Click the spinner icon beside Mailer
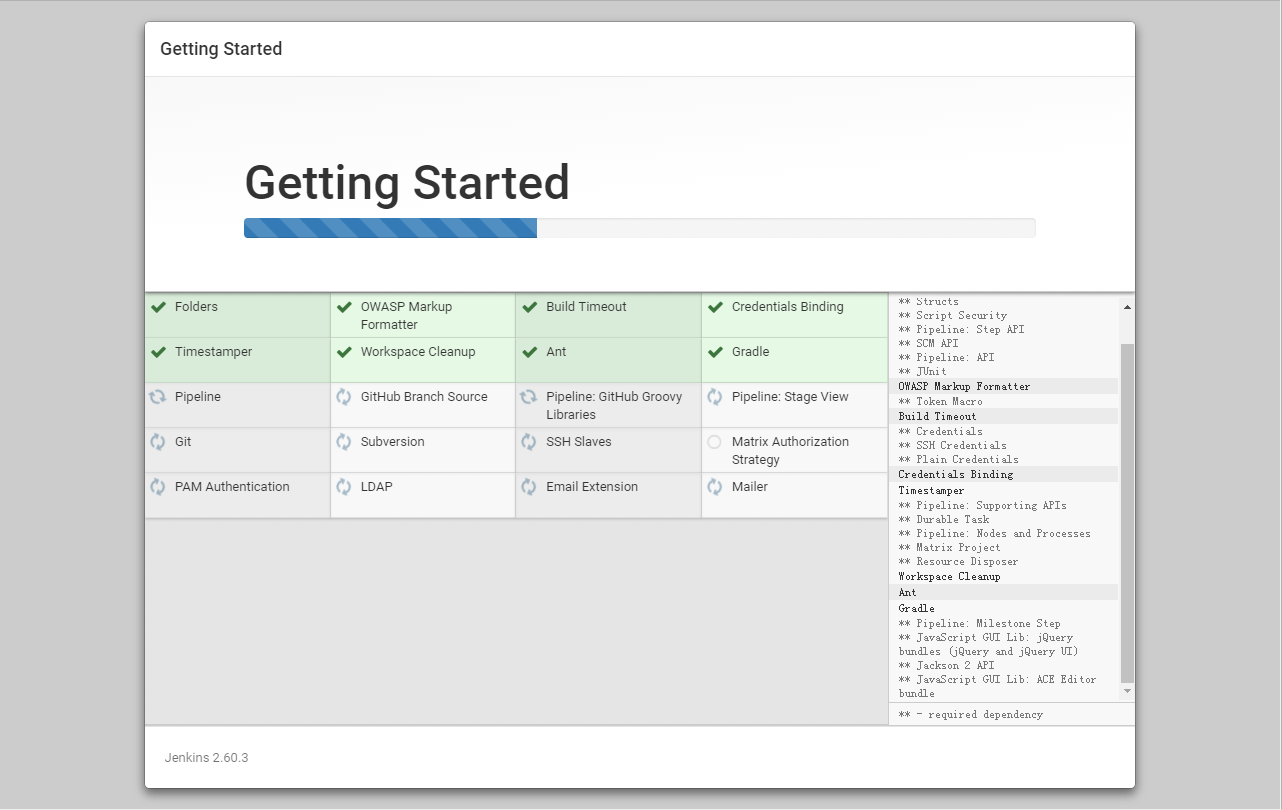Image resolution: width=1282 pixels, height=810 pixels. [714, 487]
